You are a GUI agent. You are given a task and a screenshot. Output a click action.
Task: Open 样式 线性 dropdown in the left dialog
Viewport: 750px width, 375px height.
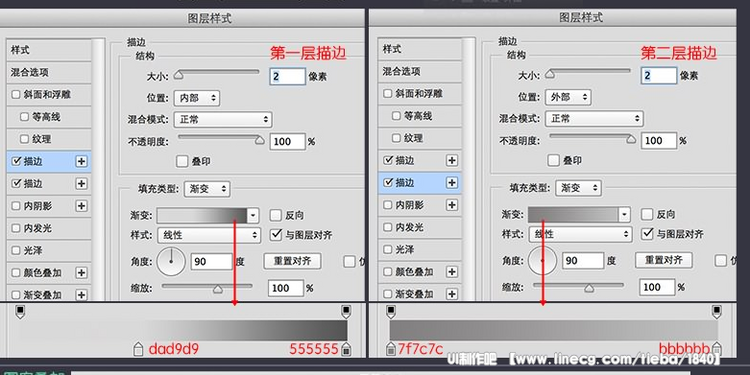click(209, 235)
